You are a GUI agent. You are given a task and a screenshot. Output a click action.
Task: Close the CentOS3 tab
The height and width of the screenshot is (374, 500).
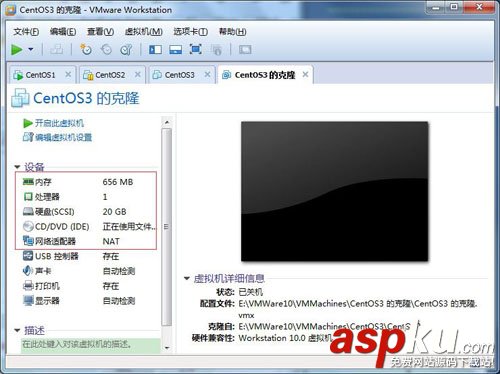tap(207, 74)
